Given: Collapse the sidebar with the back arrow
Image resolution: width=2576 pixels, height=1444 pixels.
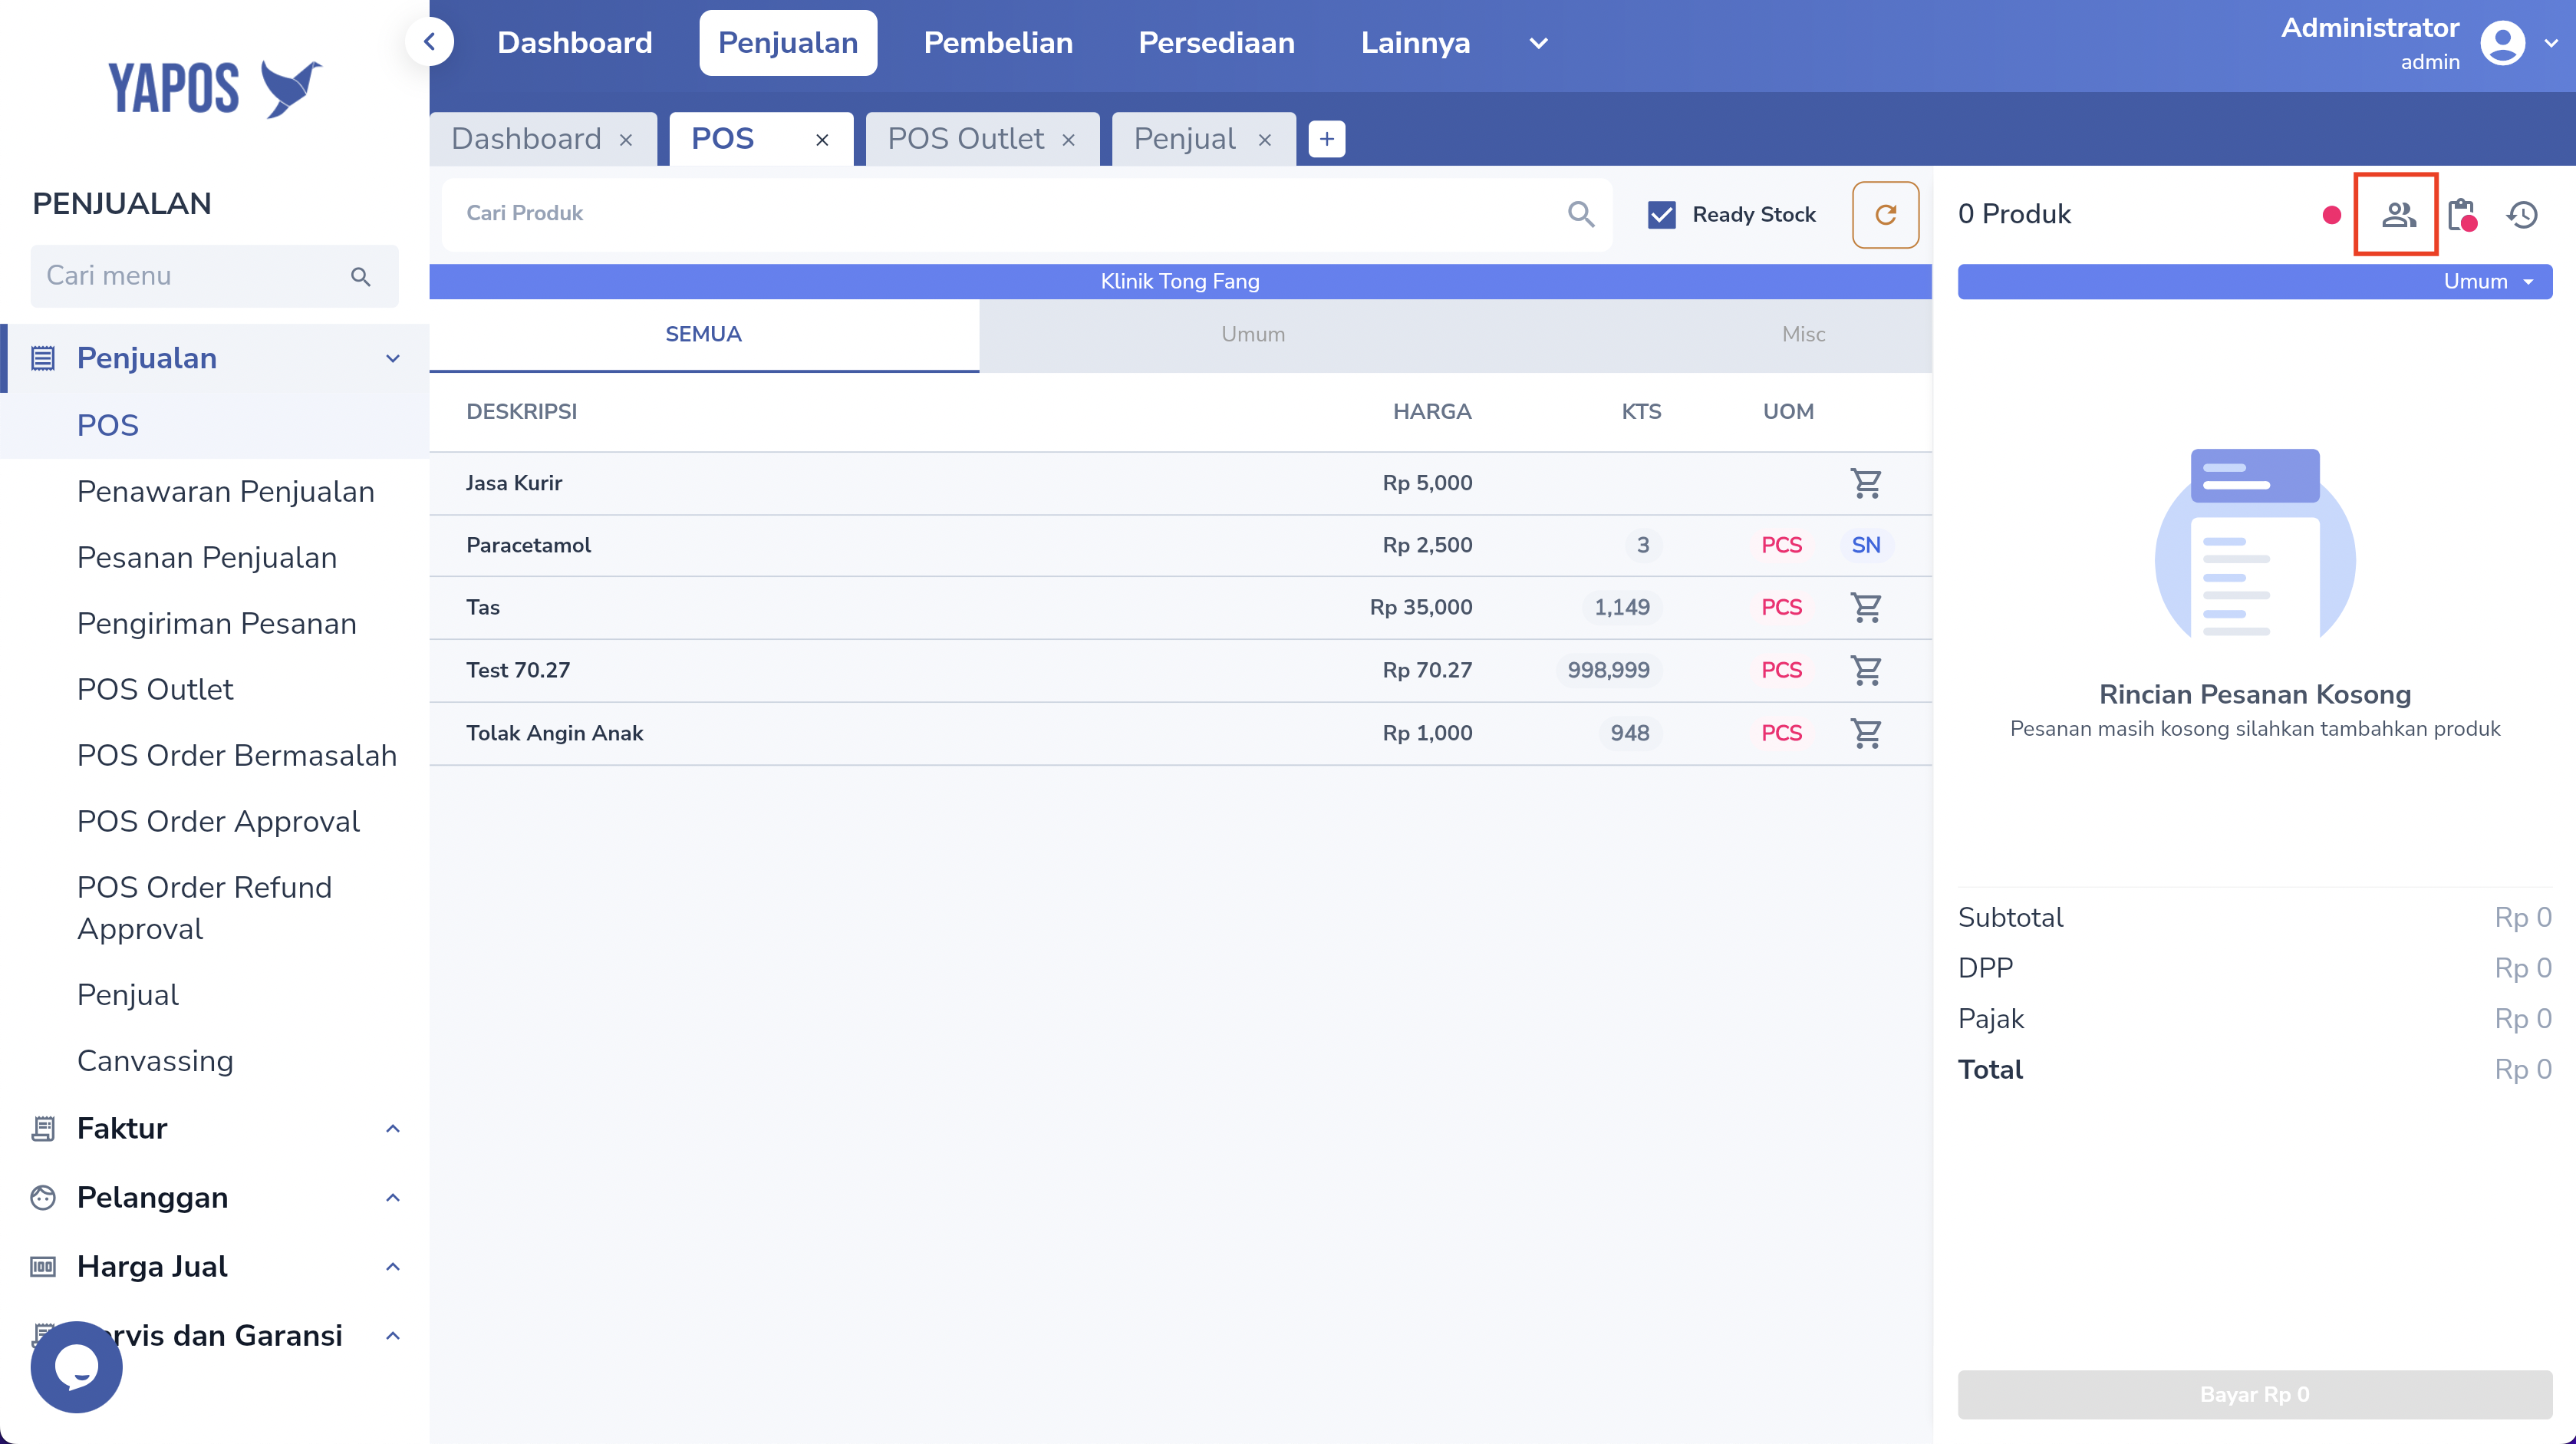Looking at the screenshot, I should pyautogui.click(x=430, y=42).
